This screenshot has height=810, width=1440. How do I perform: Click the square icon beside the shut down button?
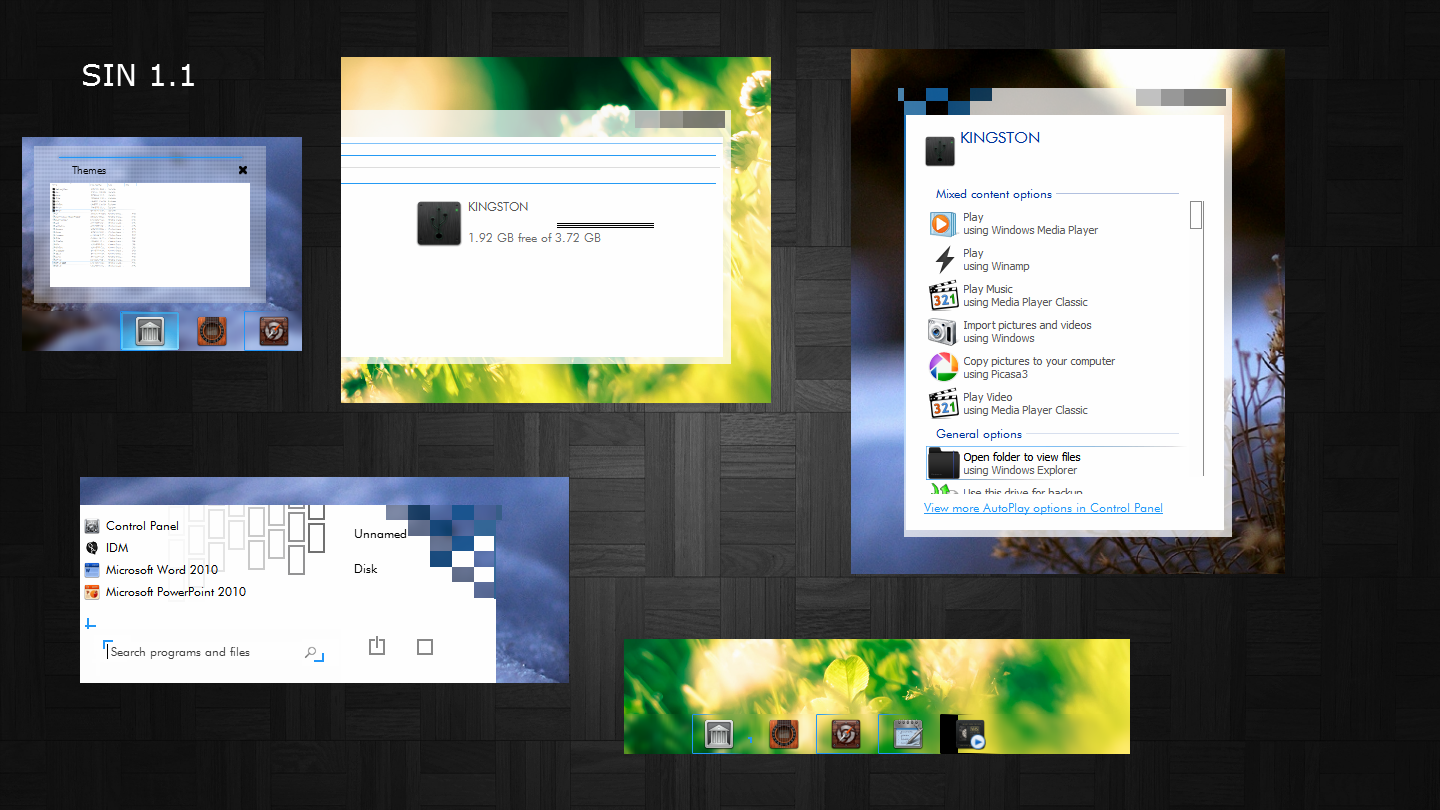(x=425, y=647)
